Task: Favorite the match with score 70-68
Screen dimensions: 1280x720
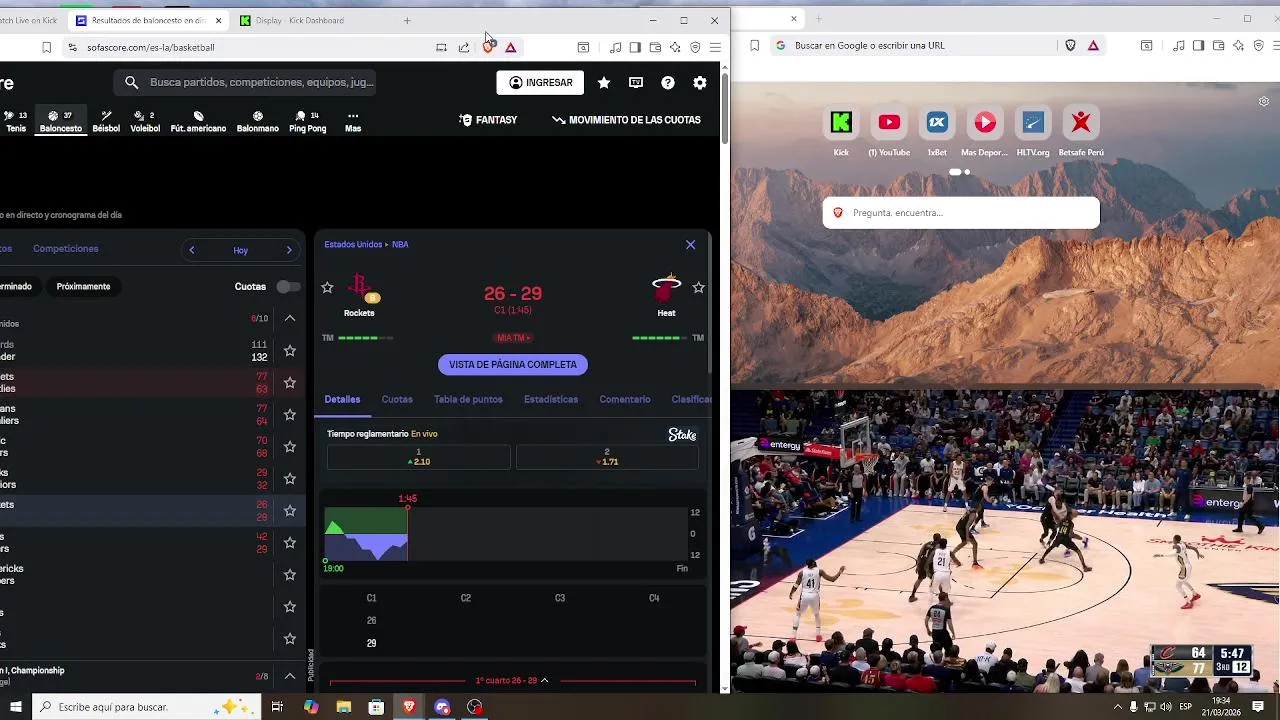Action: pyautogui.click(x=290, y=447)
